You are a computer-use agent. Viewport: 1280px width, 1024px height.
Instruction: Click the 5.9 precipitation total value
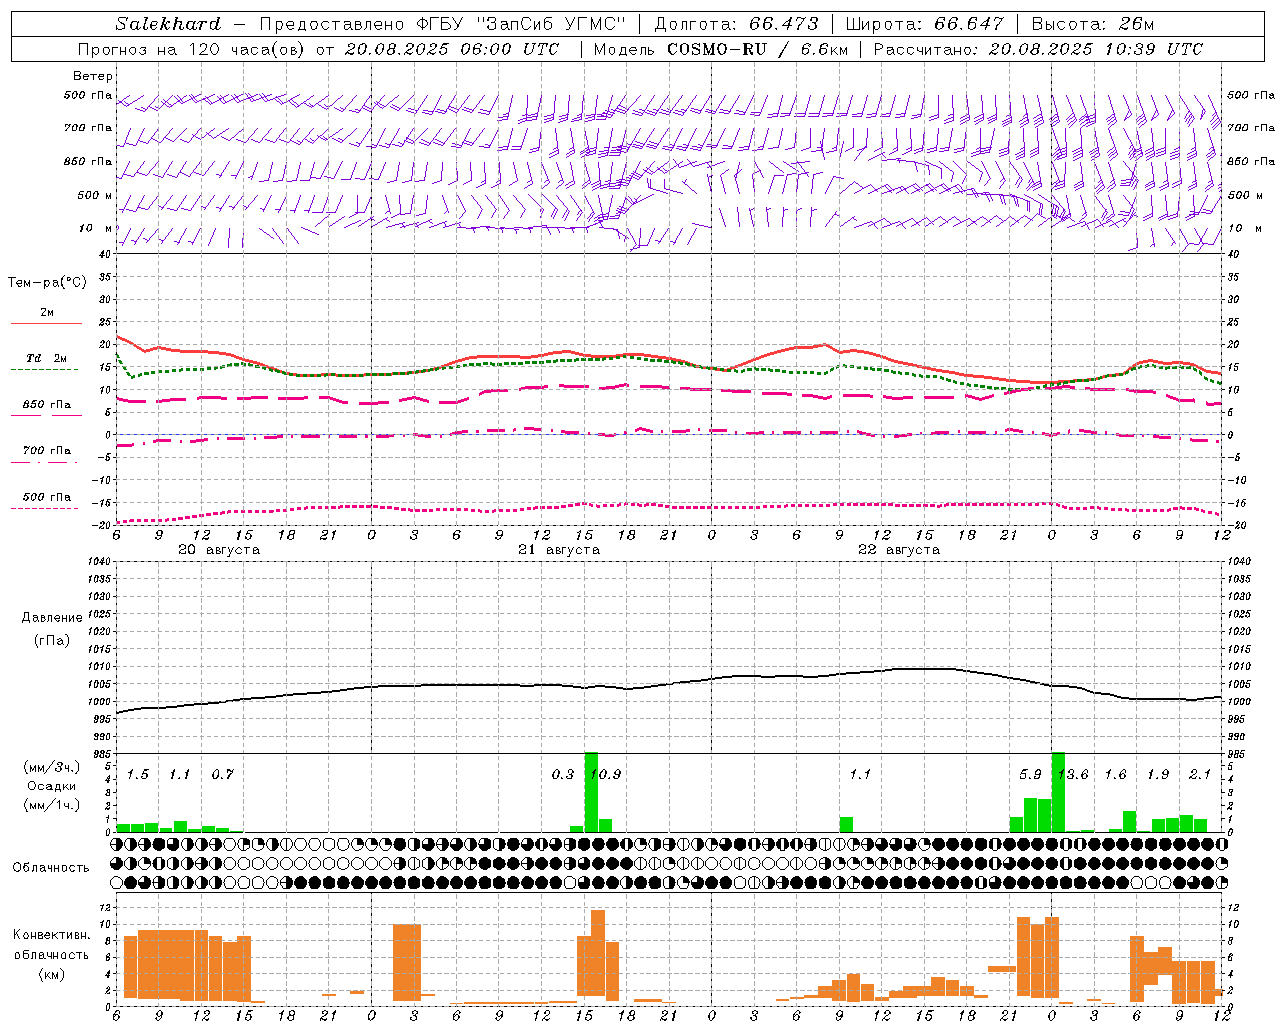pos(1030,775)
